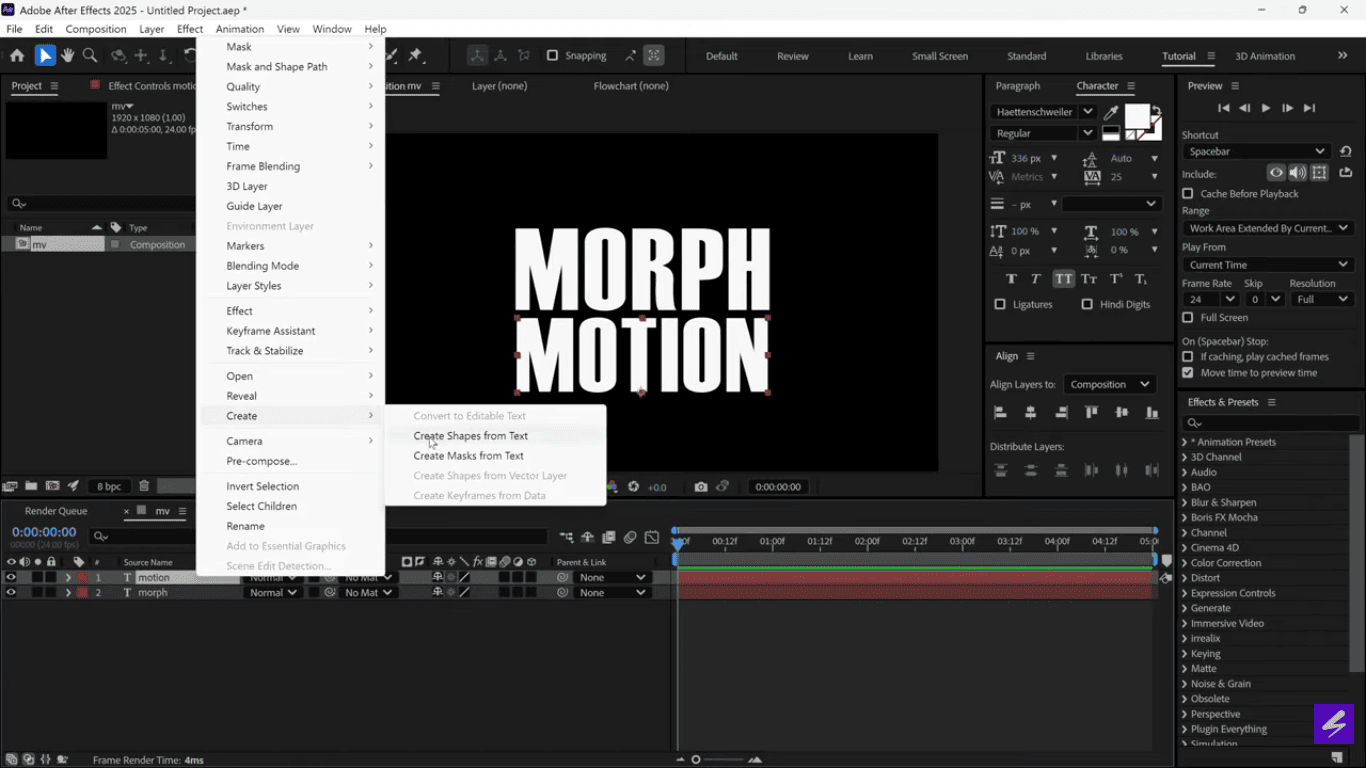Viewport: 1366px width, 768px height.
Task: Pick the Hand tool
Action: (68, 56)
